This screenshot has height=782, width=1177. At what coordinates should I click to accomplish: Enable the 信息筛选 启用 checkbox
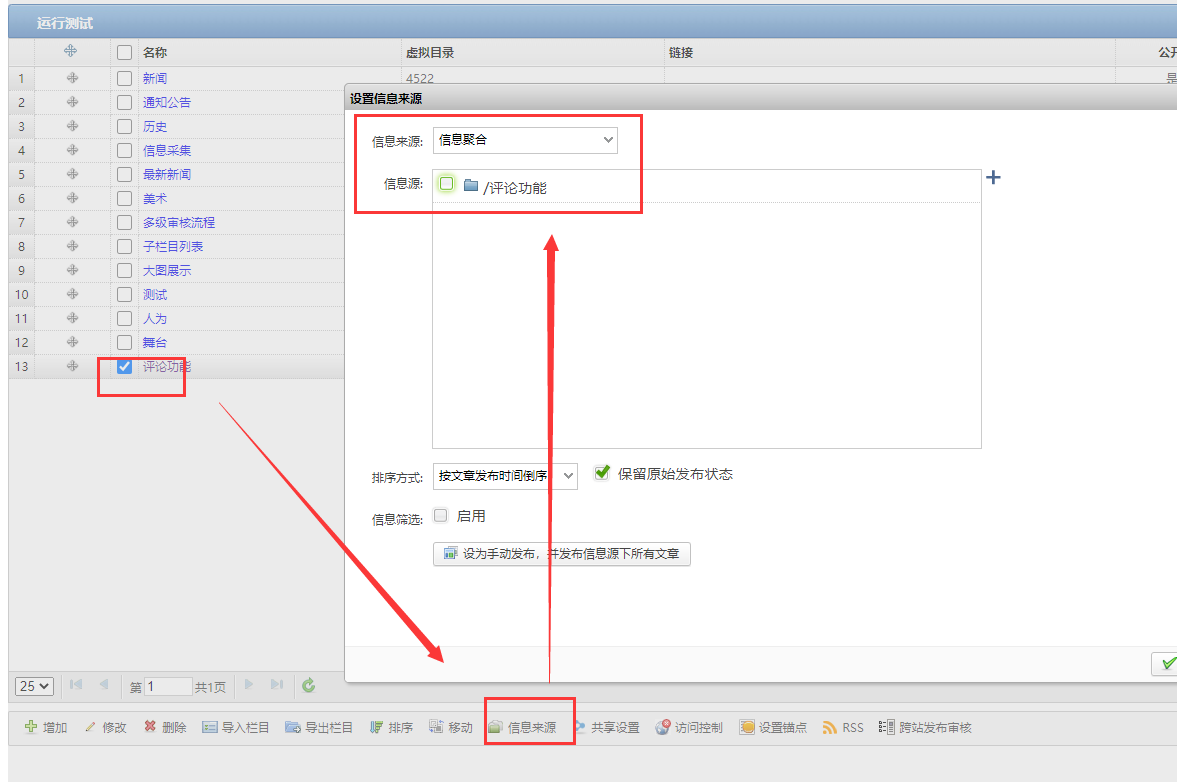pyautogui.click(x=441, y=516)
